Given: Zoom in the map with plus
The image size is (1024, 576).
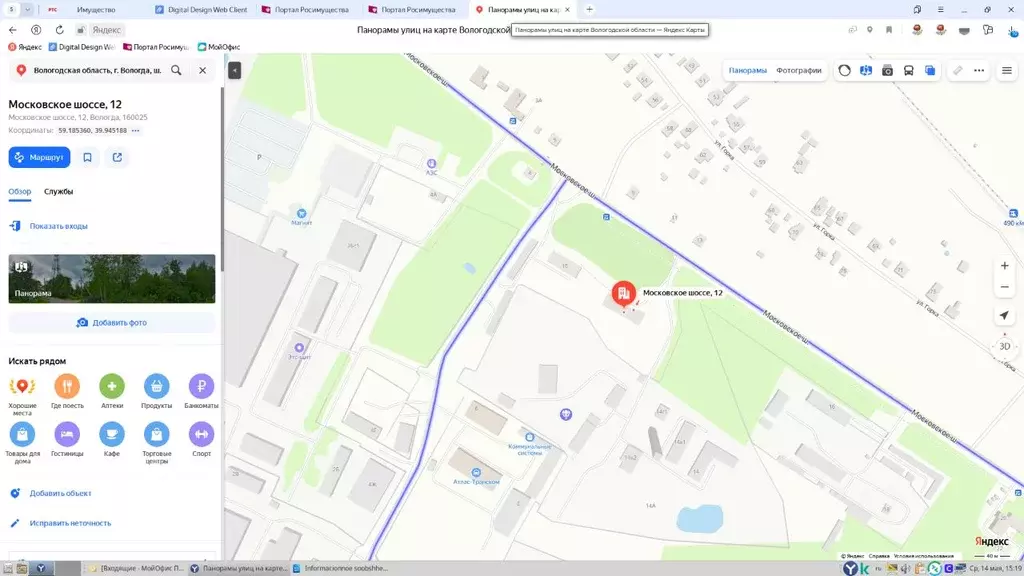Looking at the screenshot, I should (x=1004, y=266).
